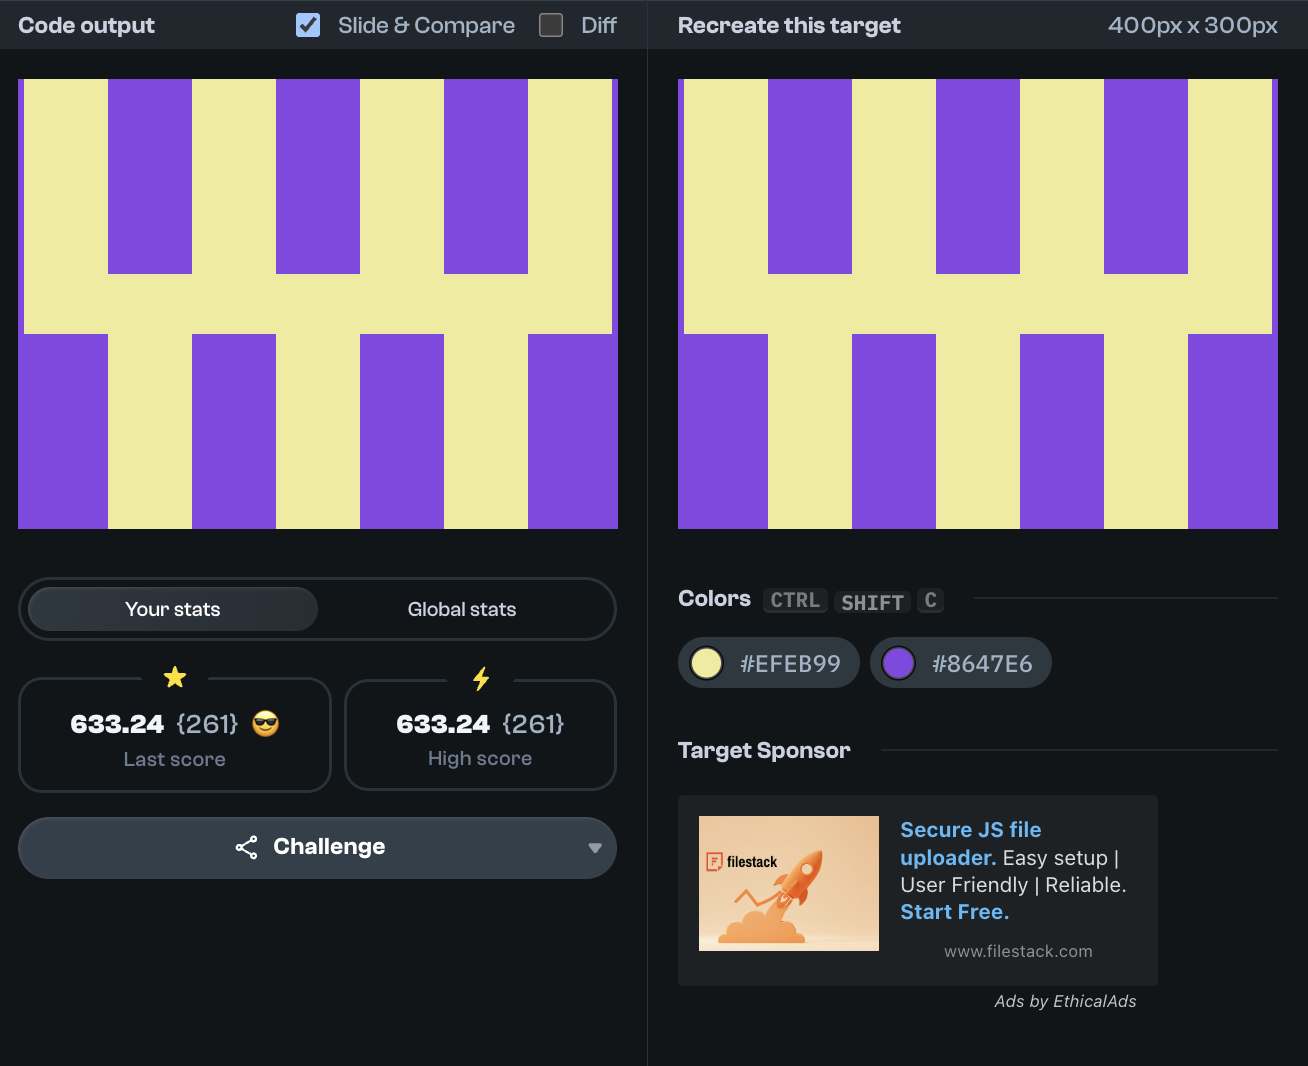Click the SHIFT key badge beside Colors

(x=872, y=601)
